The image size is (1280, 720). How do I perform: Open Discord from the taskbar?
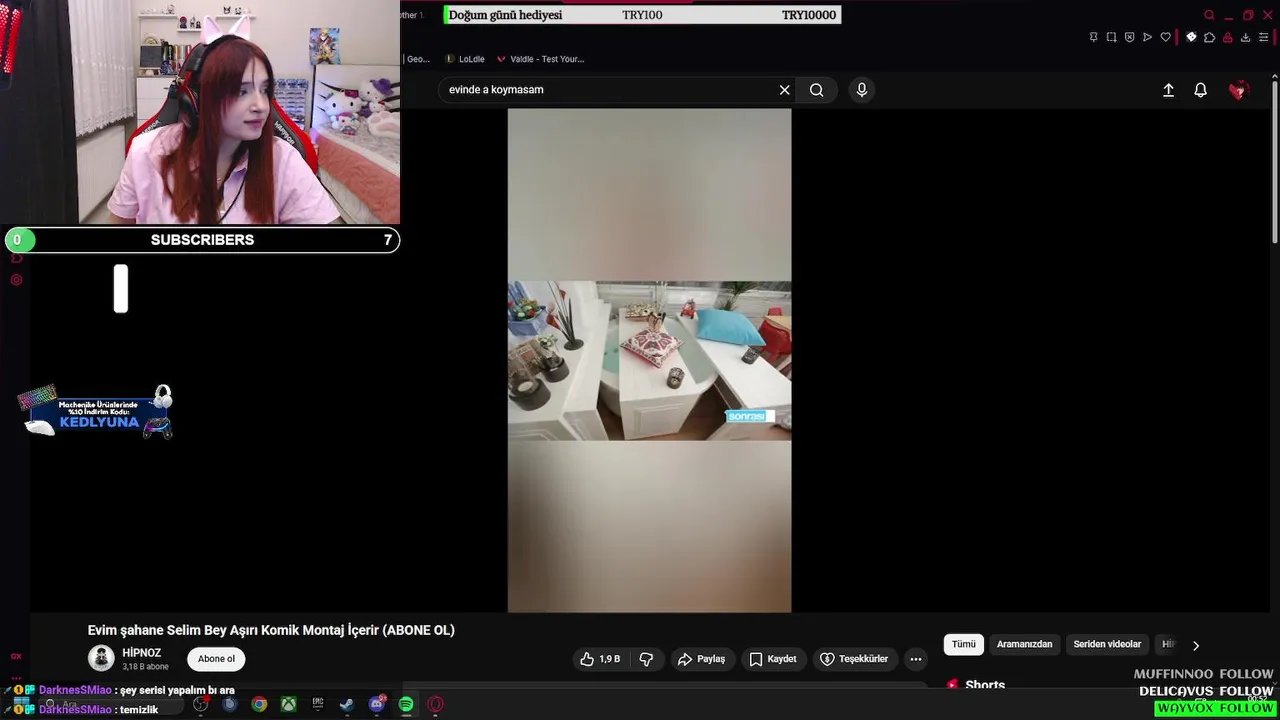[377, 704]
